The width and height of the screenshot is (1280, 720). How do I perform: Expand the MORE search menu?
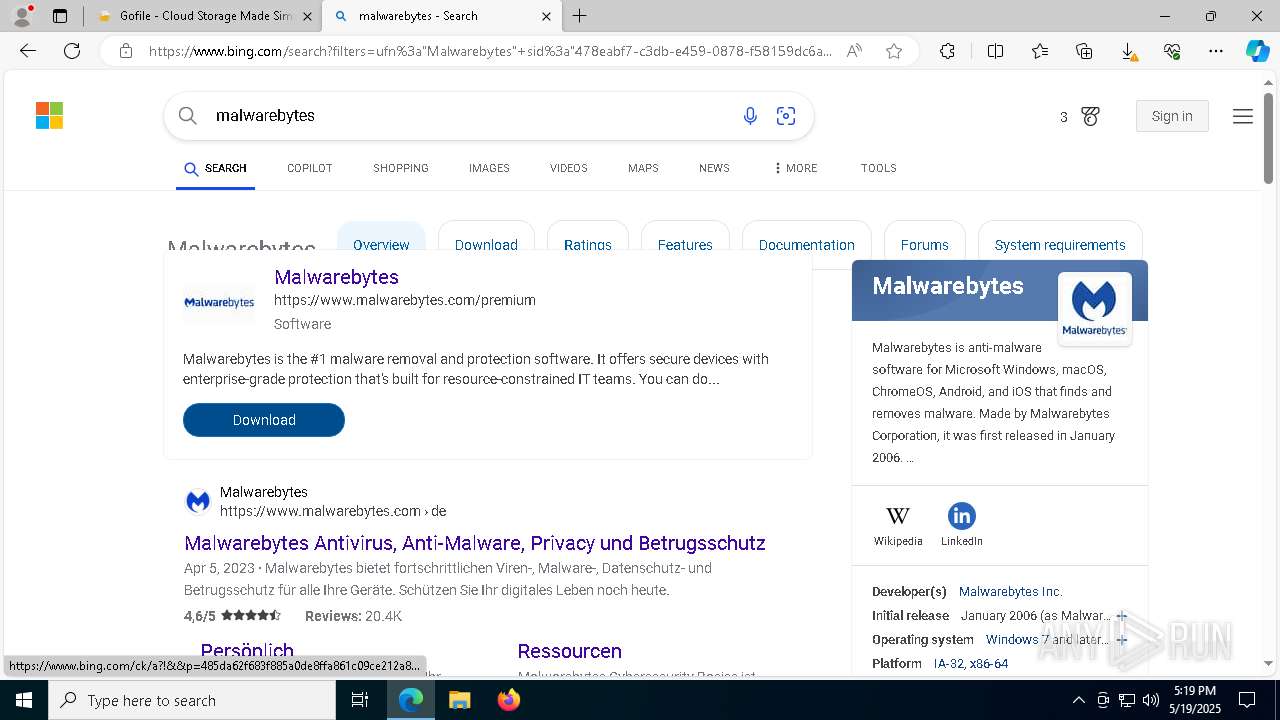[x=795, y=168]
